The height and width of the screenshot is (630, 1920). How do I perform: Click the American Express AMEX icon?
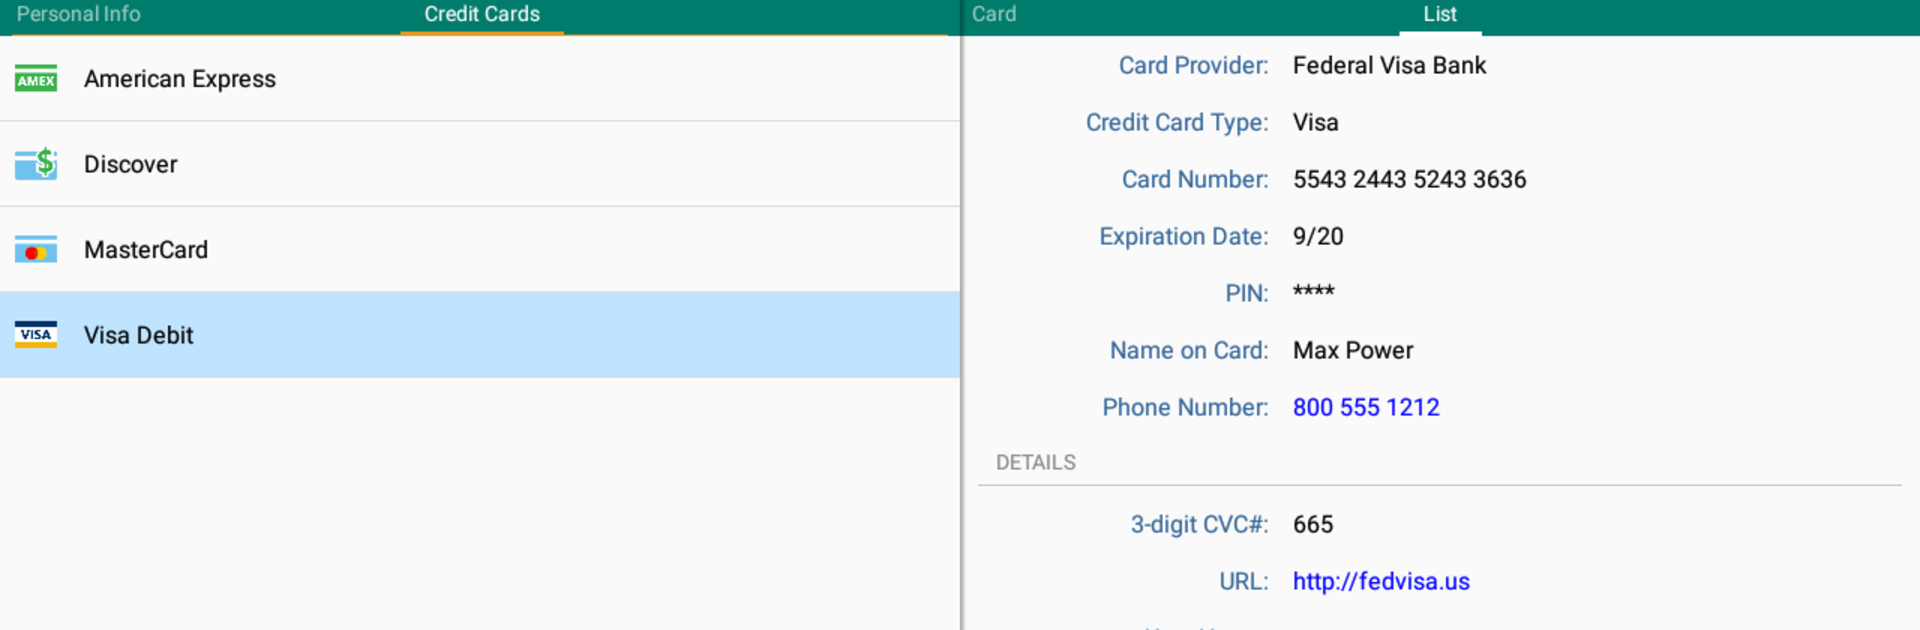[x=36, y=79]
